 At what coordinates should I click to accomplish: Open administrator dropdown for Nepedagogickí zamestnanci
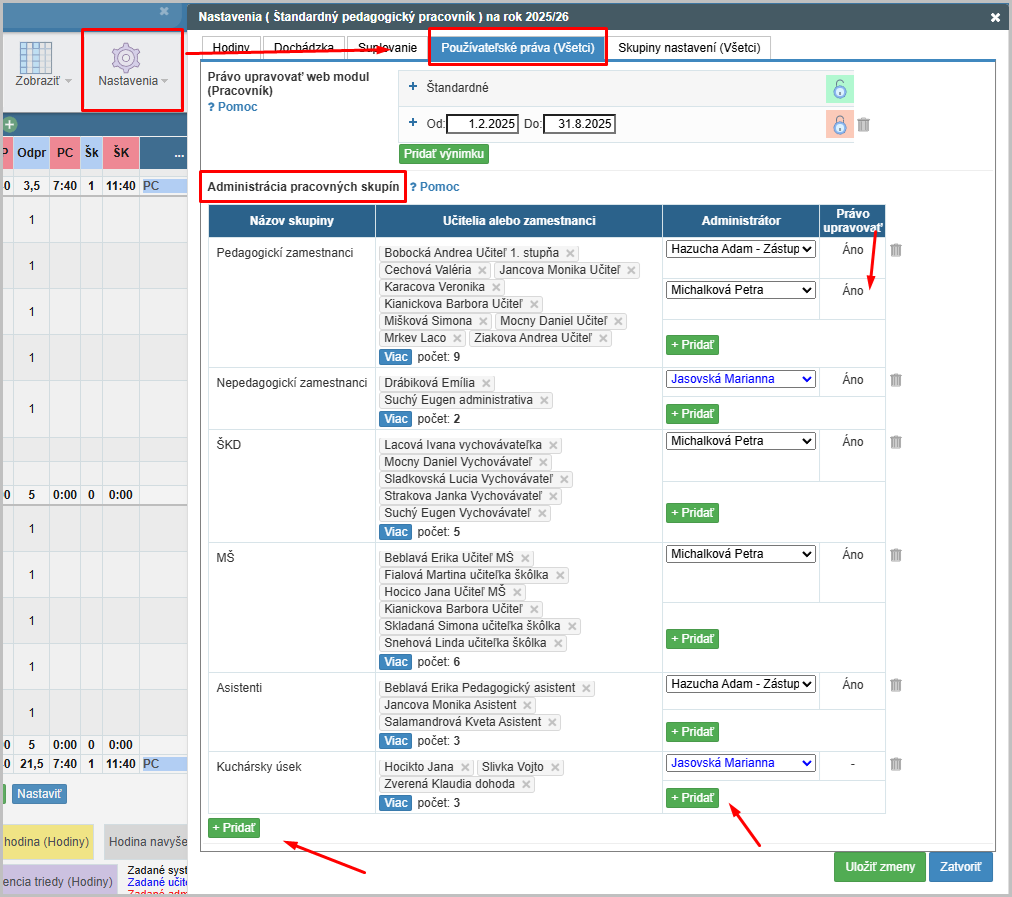point(740,379)
